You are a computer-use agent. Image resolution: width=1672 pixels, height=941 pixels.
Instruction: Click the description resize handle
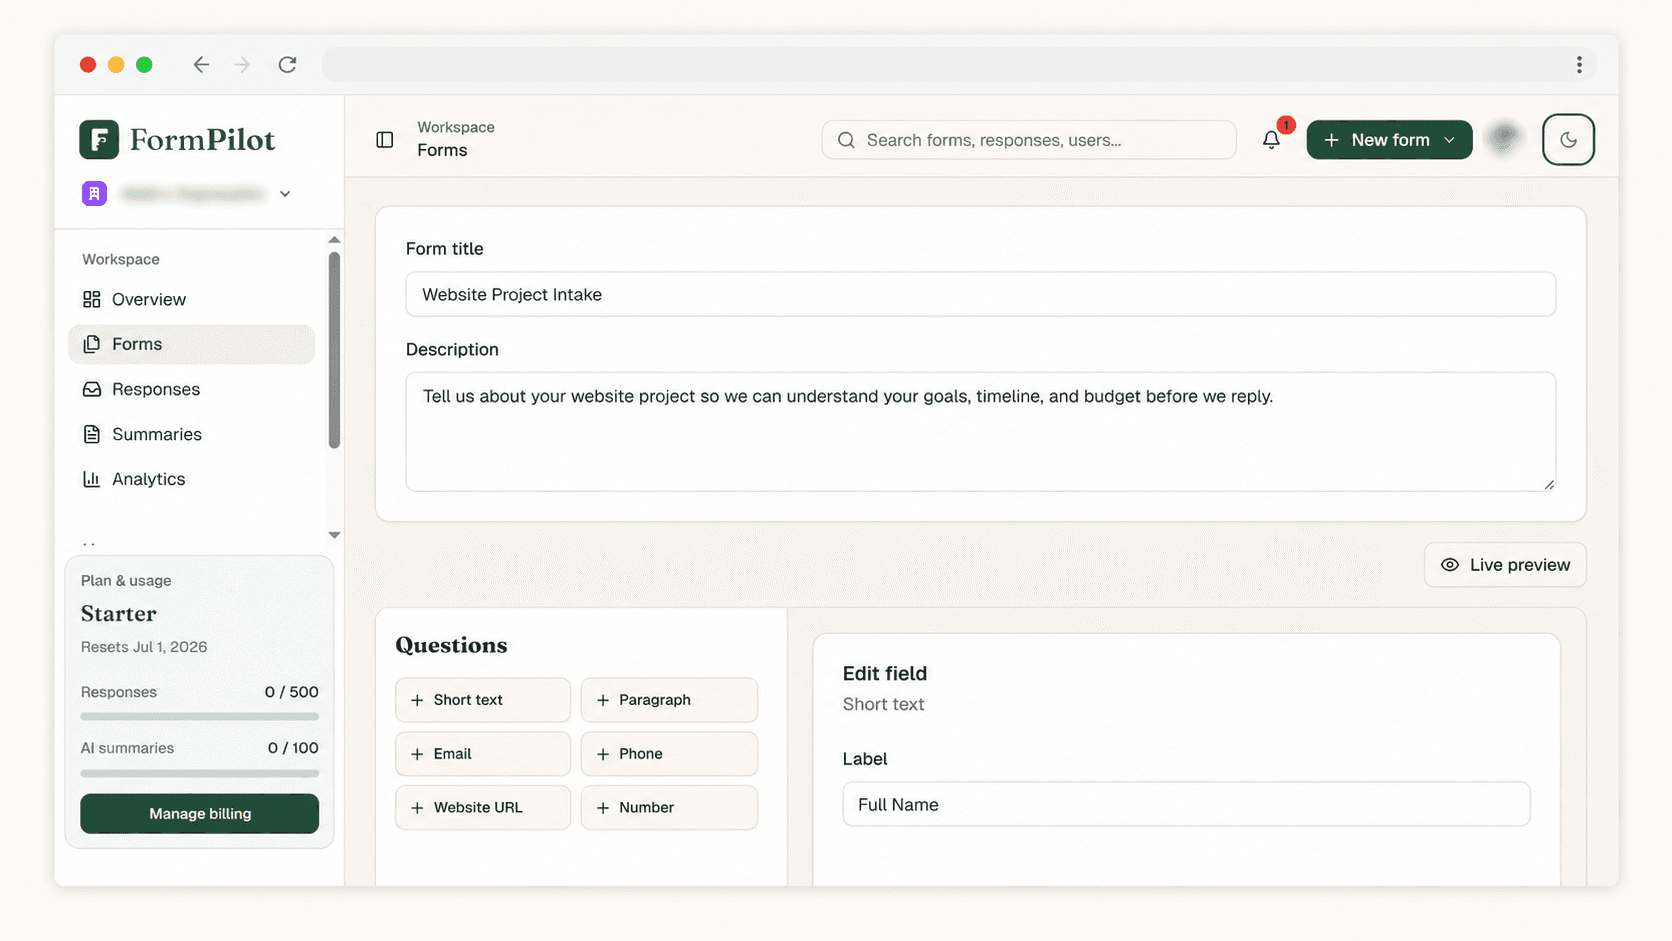[1548, 484]
